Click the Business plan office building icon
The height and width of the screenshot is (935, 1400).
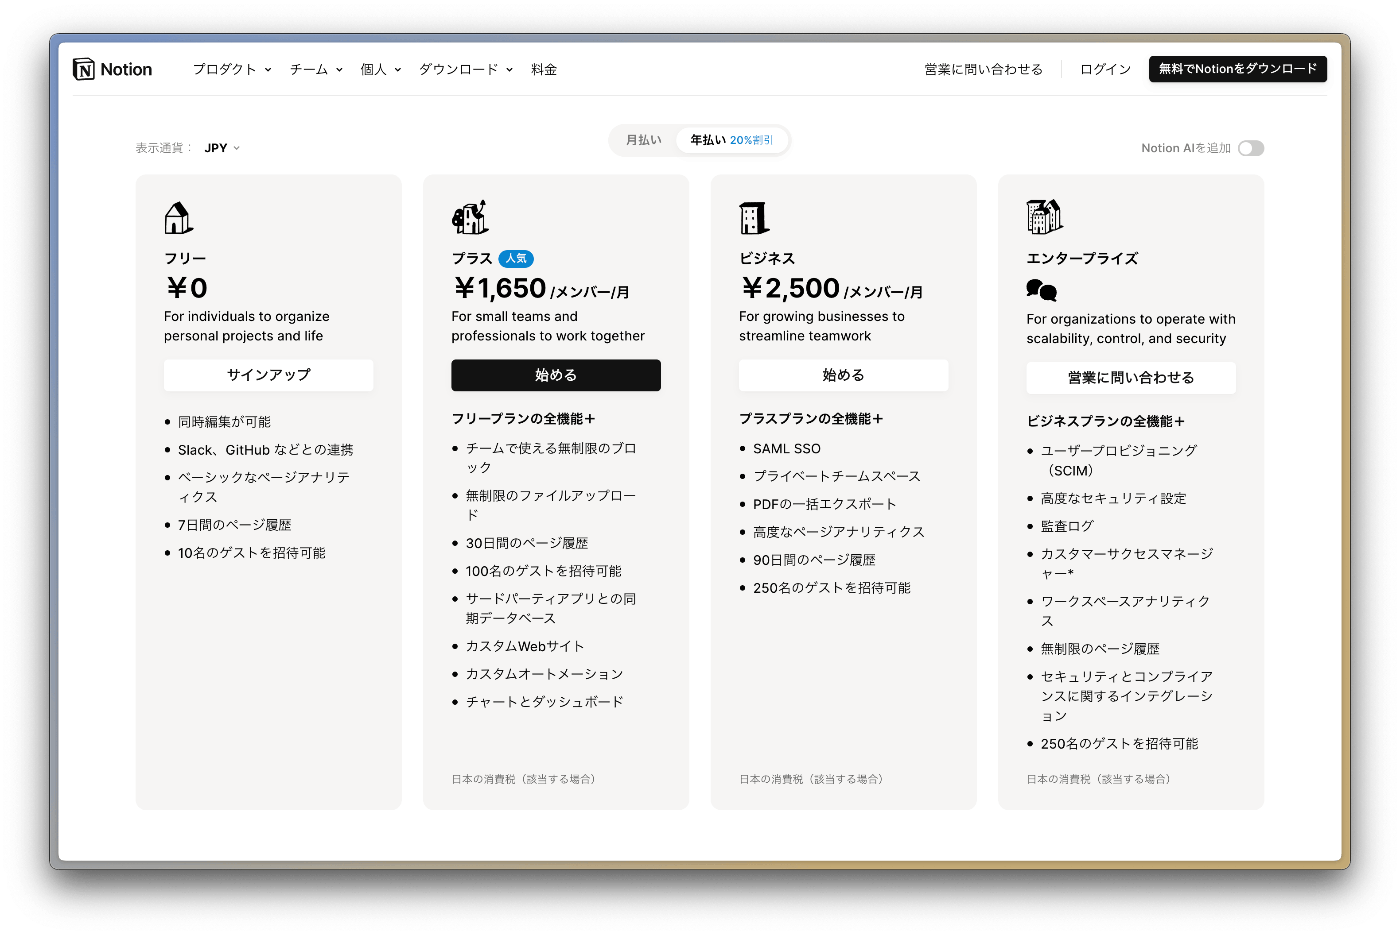point(754,217)
